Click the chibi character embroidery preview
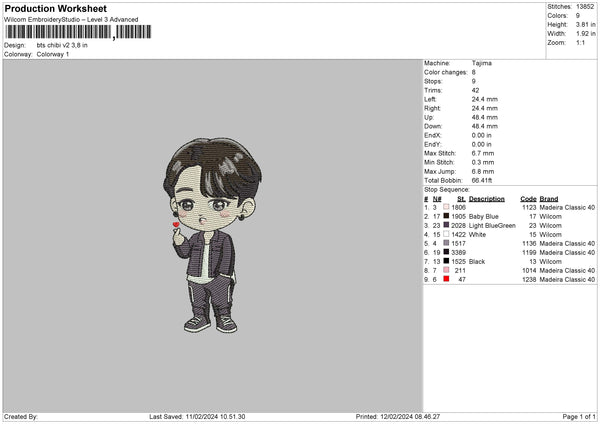This screenshot has height=424, width=600. click(x=212, y=235)
